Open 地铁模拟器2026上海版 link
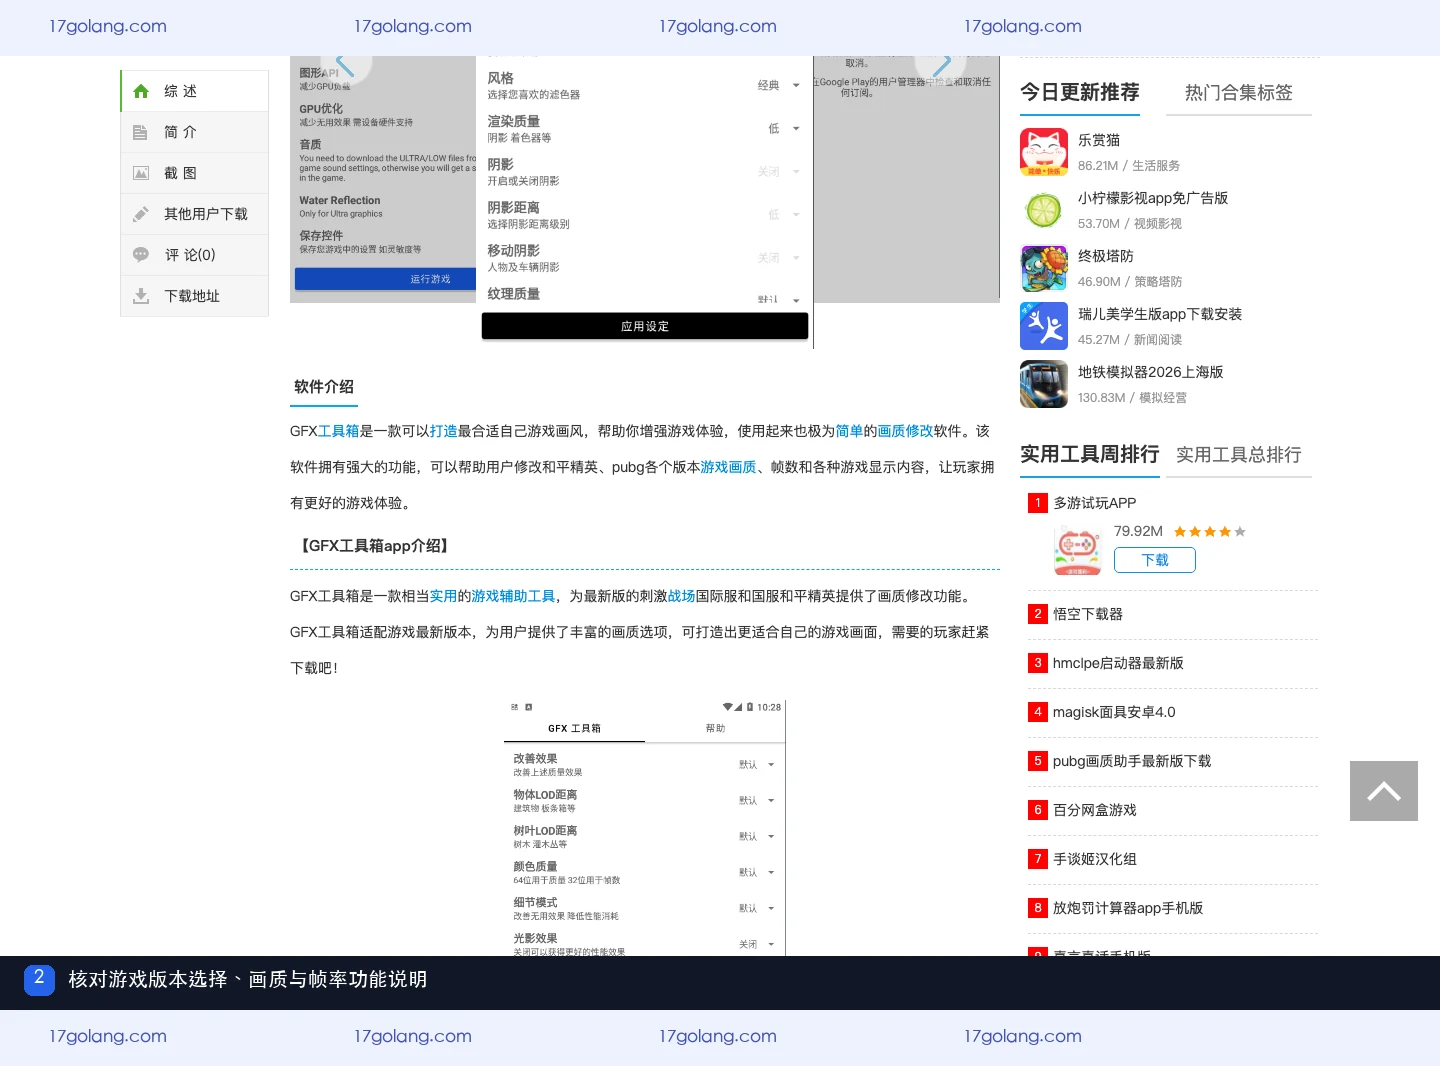The height and width of the screenshot is (1066, 1440). [1151, 372]
